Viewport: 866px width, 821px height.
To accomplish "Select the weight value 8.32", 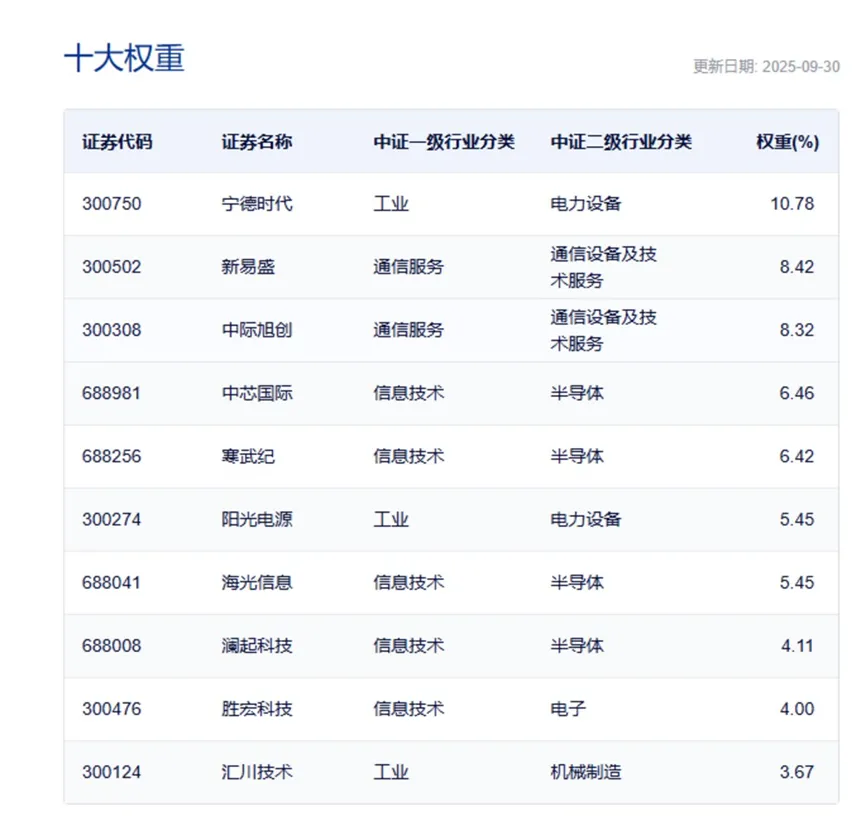I will pyautogui.click(x=796, y=330).
